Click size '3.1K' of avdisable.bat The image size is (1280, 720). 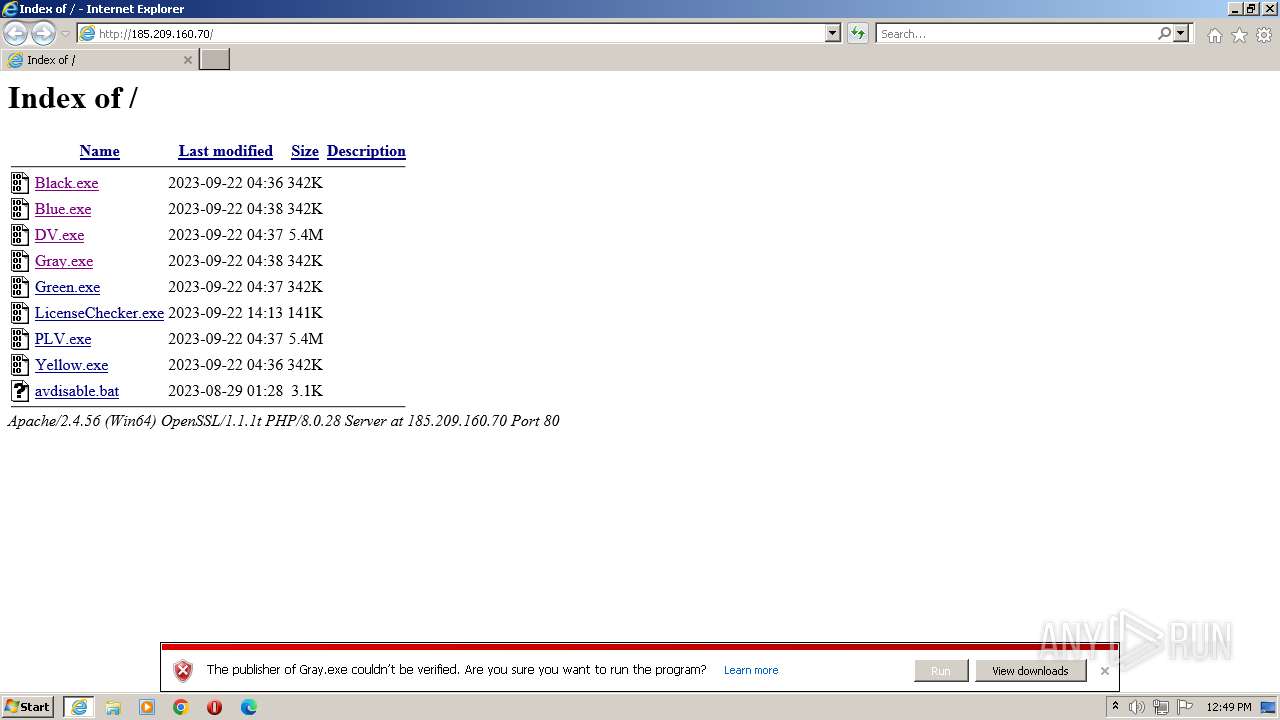coord(307,391)
